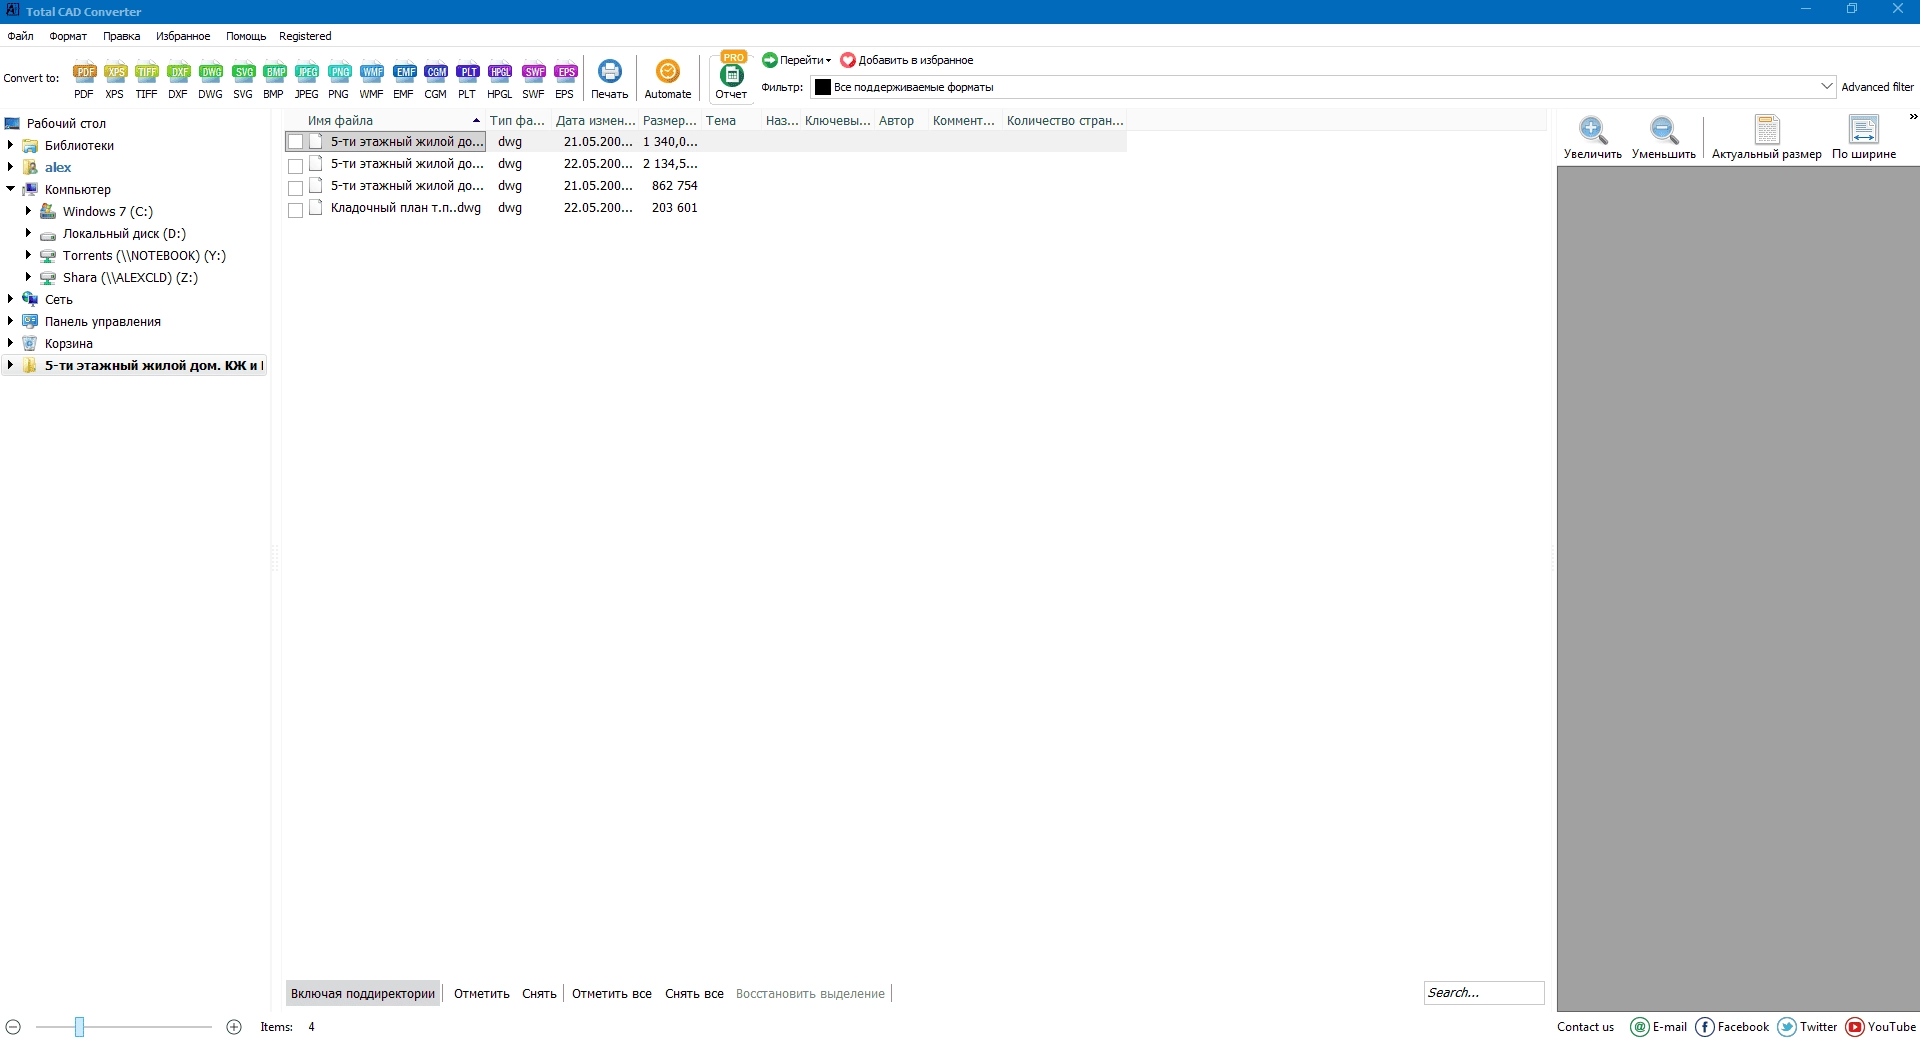
Task: Open the Twitter link
Action: click(1807, 1026)
